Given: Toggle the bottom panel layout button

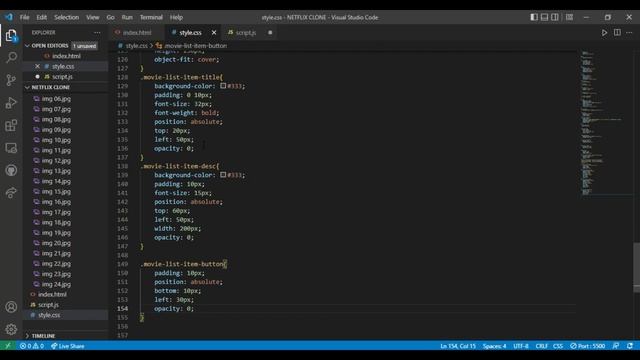Looking at the screenshot, I should pos(544,17).
